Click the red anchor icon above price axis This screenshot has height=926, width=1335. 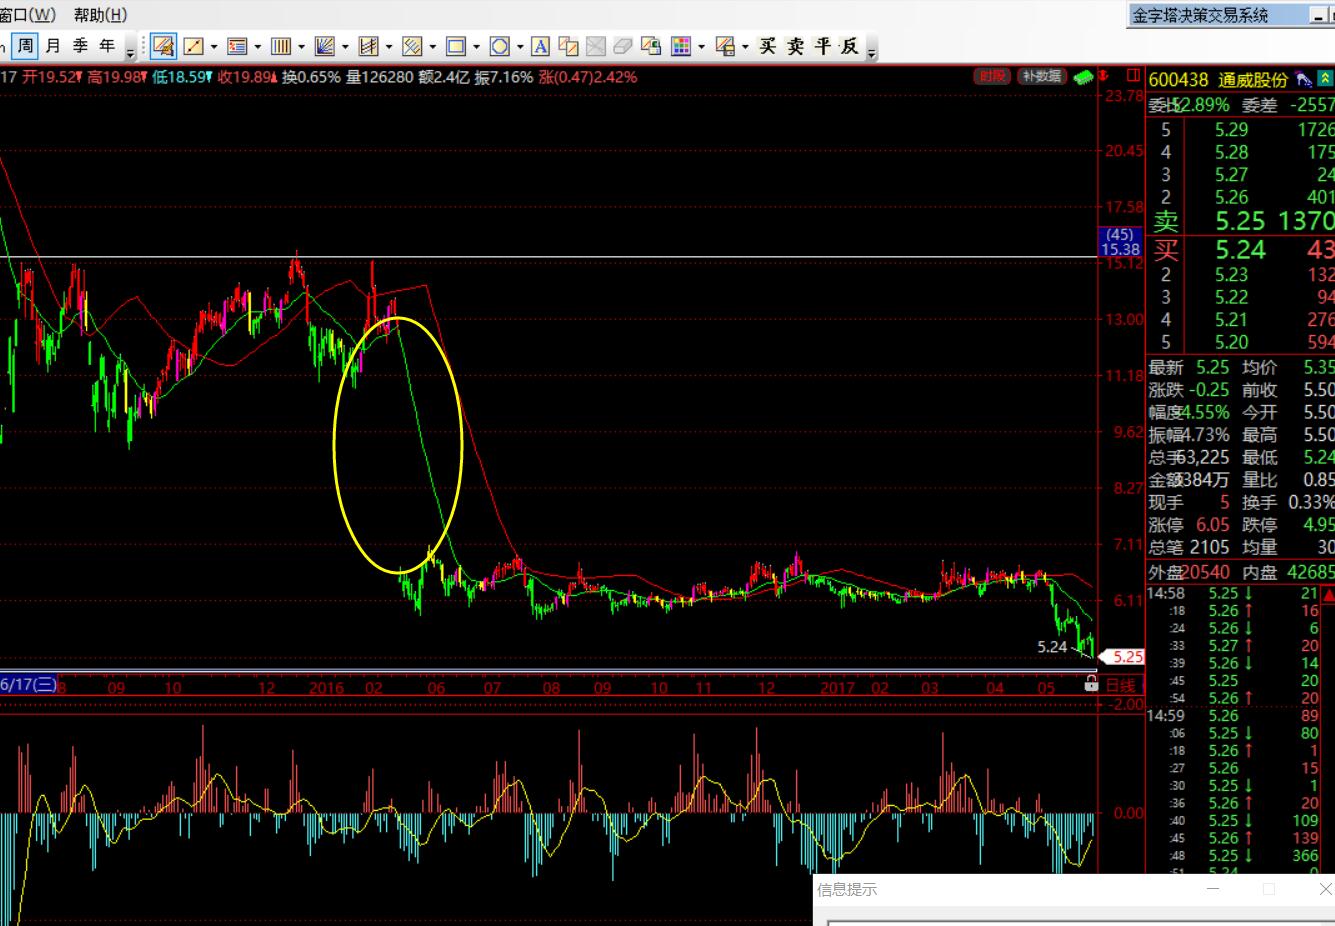[1105, 76]
